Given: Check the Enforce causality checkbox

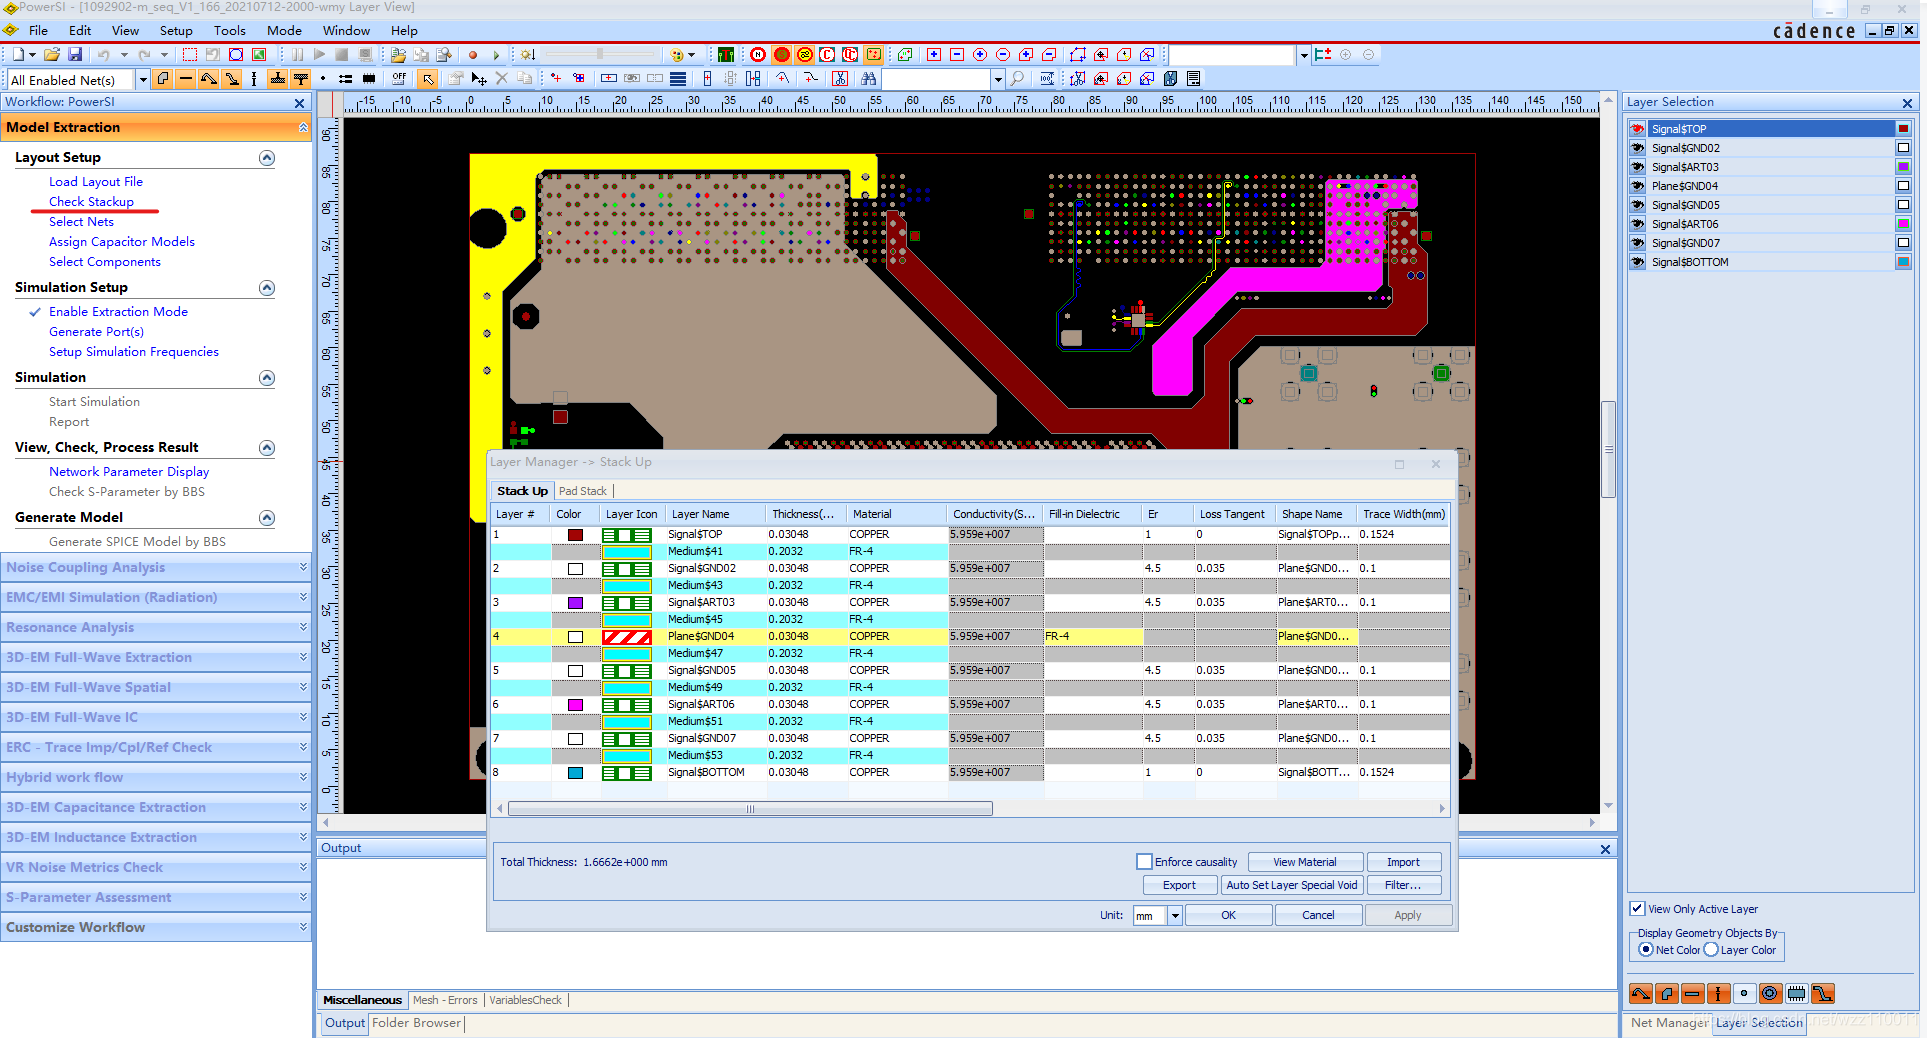Looking at the screenshot, I should [1144, 861].
